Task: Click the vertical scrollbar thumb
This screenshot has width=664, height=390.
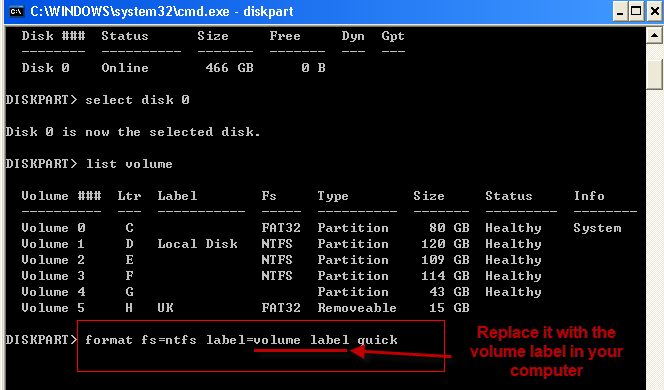Action: point(654,74)
